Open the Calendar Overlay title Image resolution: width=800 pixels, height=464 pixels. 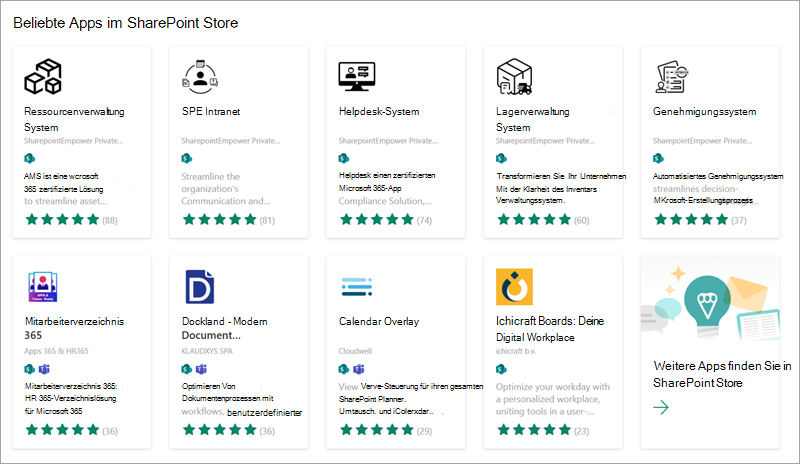pyautogui.click(x=379, y=322)
